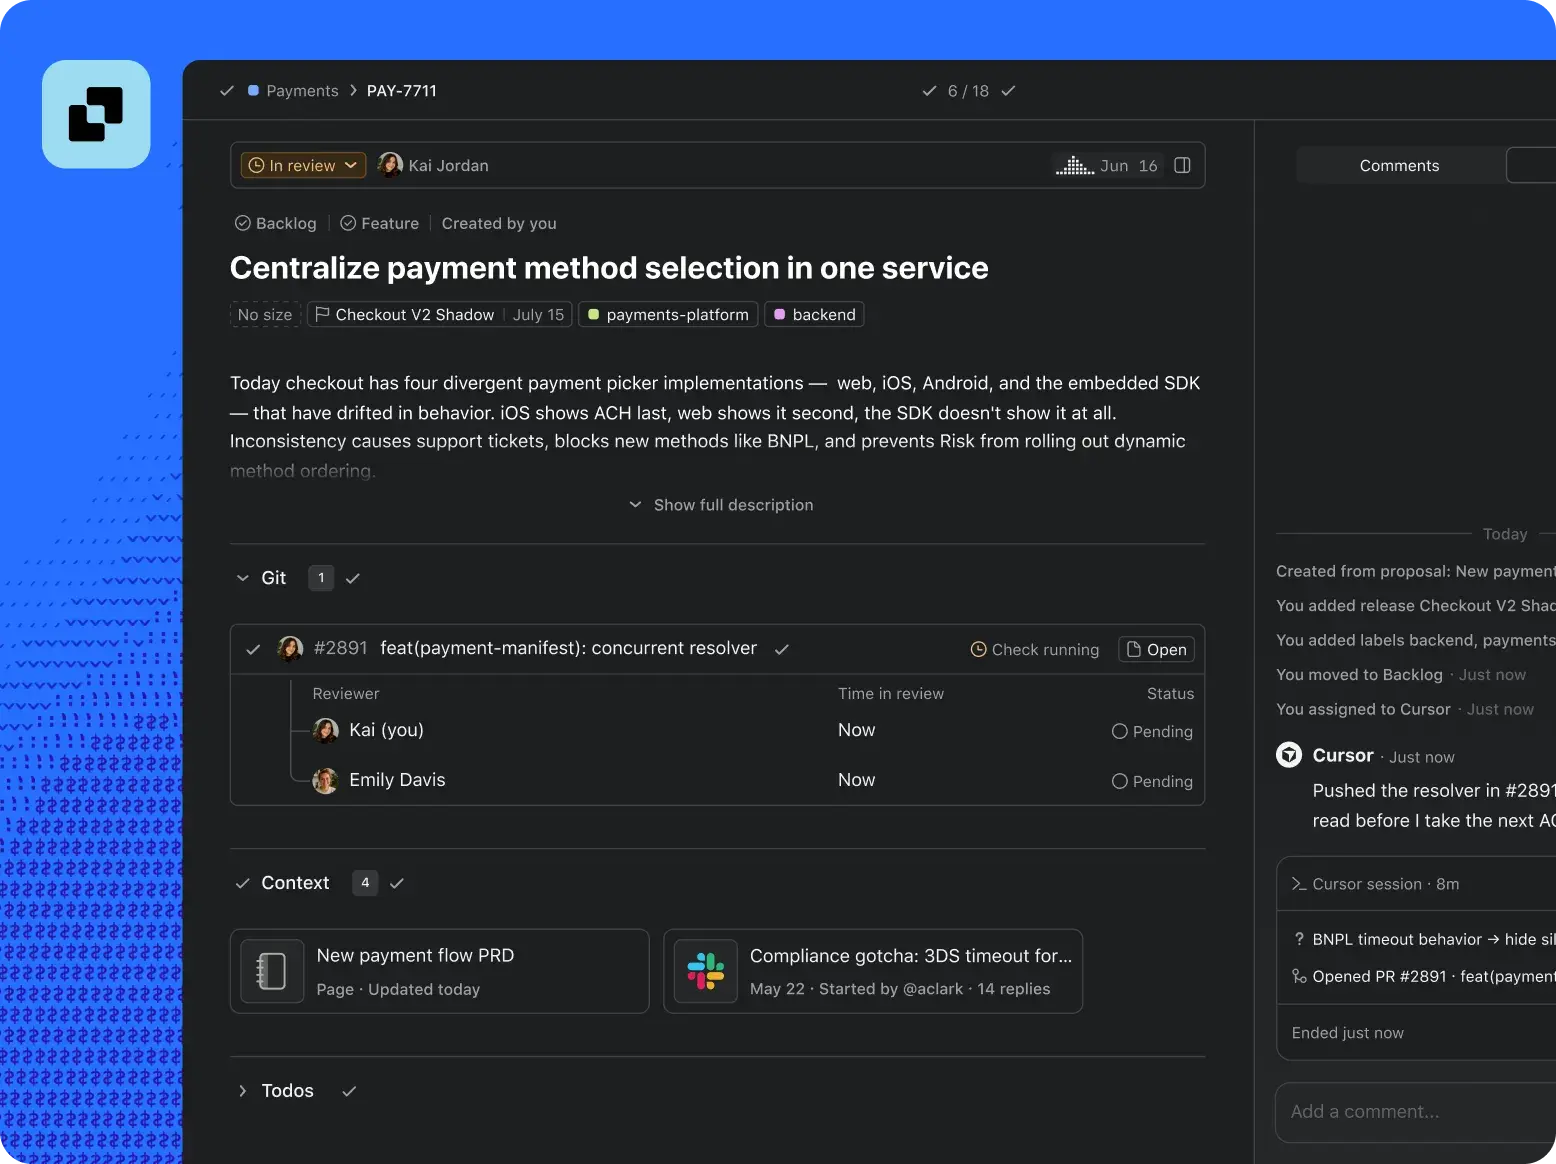Image resolution: width=1556 pixels, height=1164 pixels.
Task: Open New payment flow PRD page card
Action: (x=440, y=971)
